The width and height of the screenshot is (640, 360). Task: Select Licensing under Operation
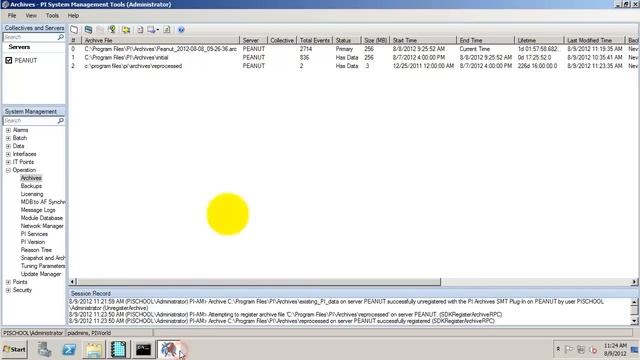(32, 194)
